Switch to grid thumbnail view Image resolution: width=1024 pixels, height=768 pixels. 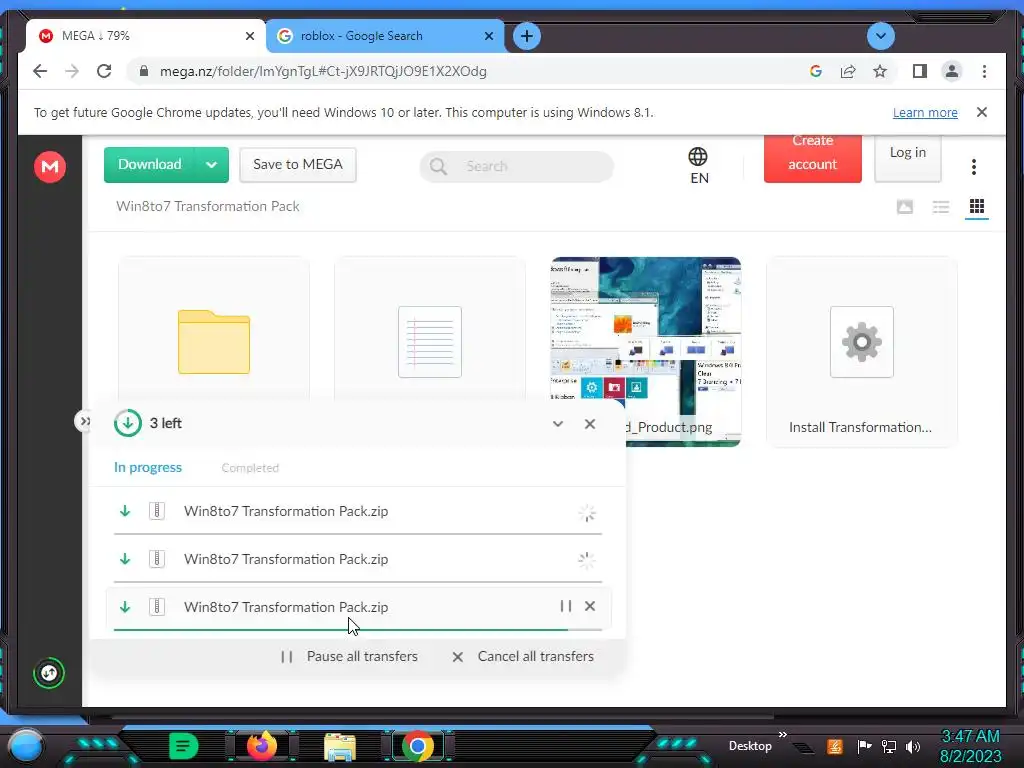(x=976, y=207)
